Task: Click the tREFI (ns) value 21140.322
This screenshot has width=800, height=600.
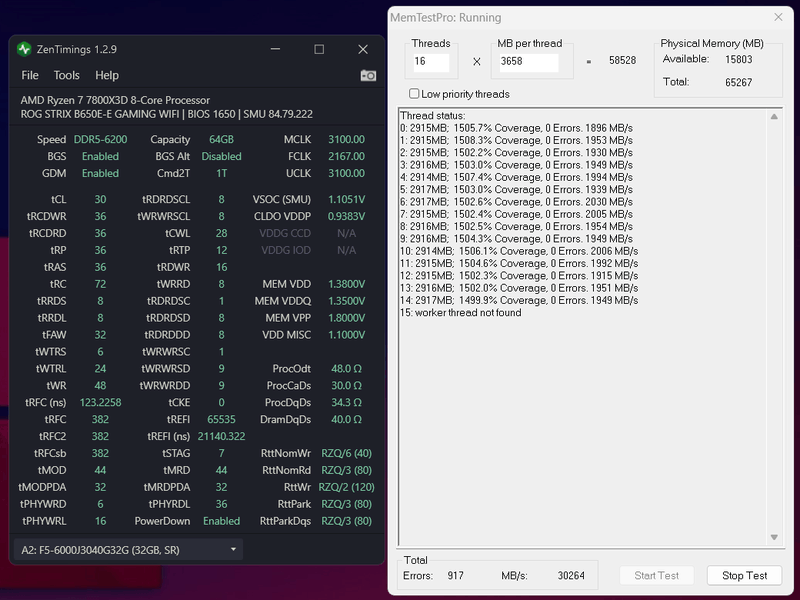Action: 221,436
